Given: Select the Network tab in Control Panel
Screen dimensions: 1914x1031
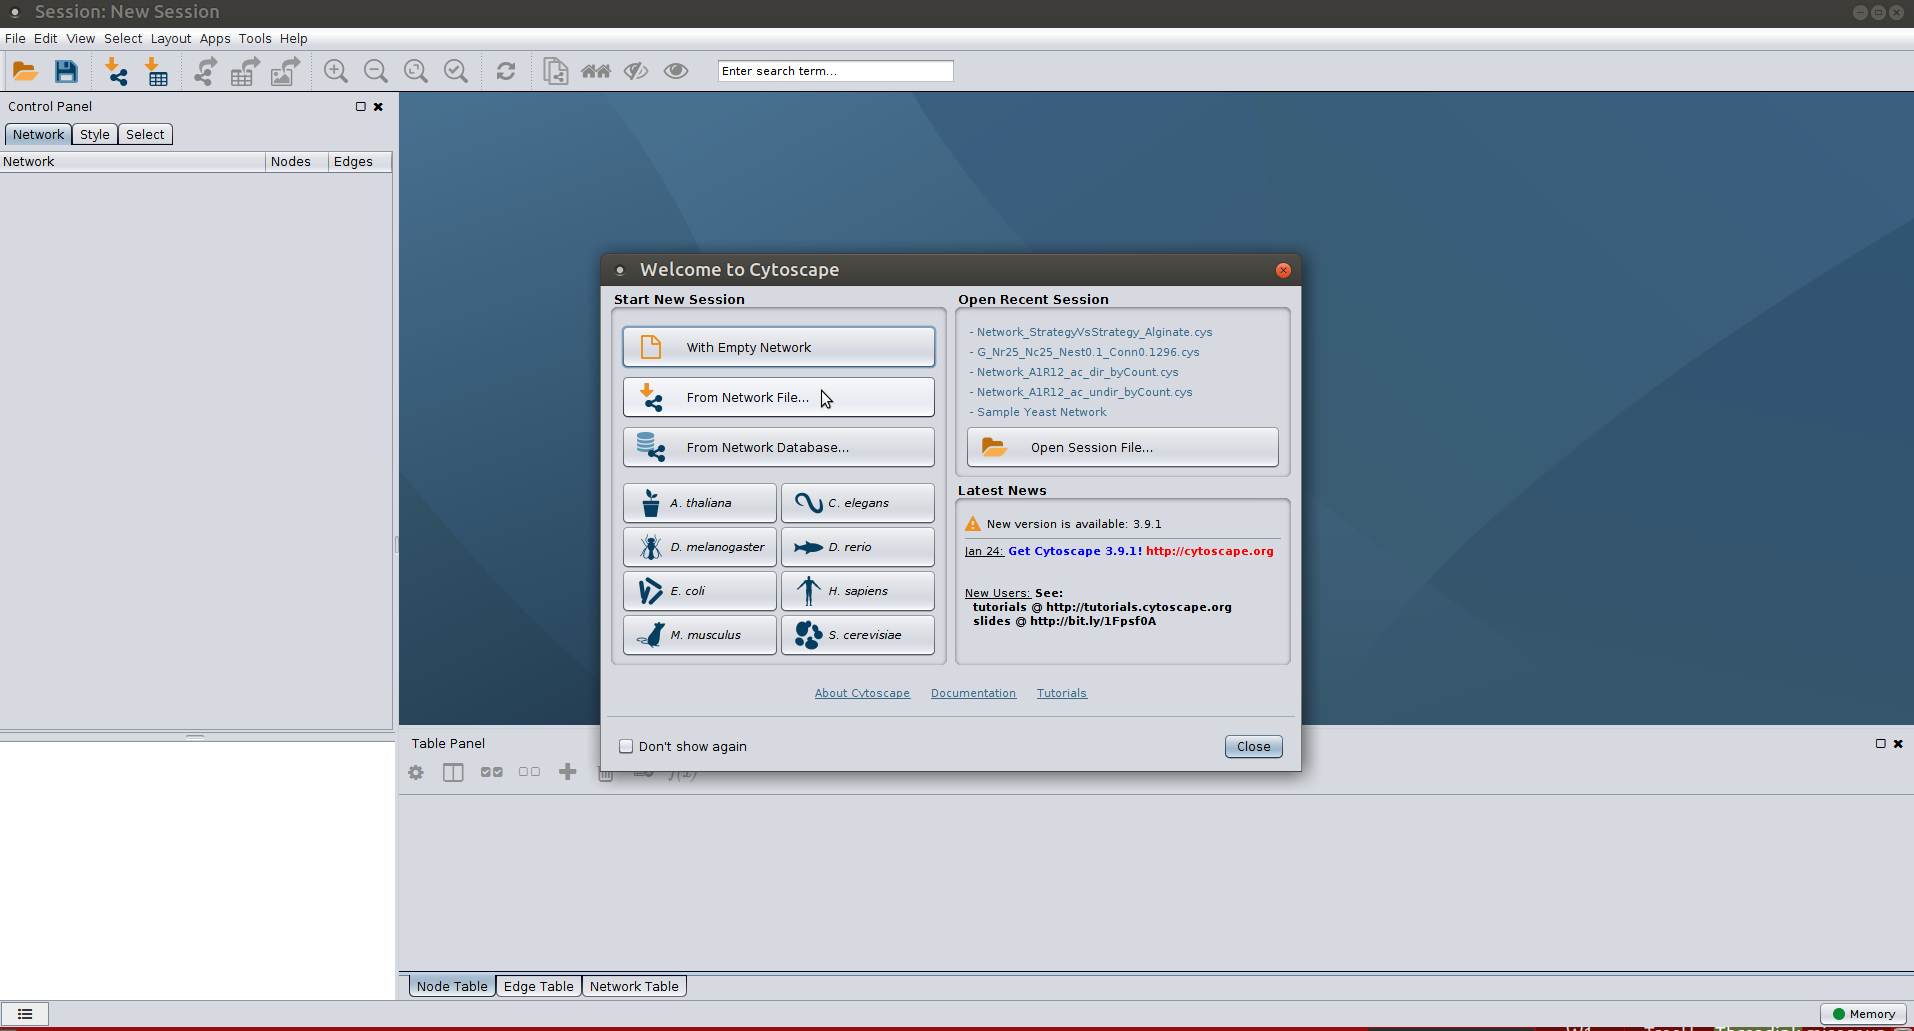Looking at the screenshot, I should pos(38,135).
